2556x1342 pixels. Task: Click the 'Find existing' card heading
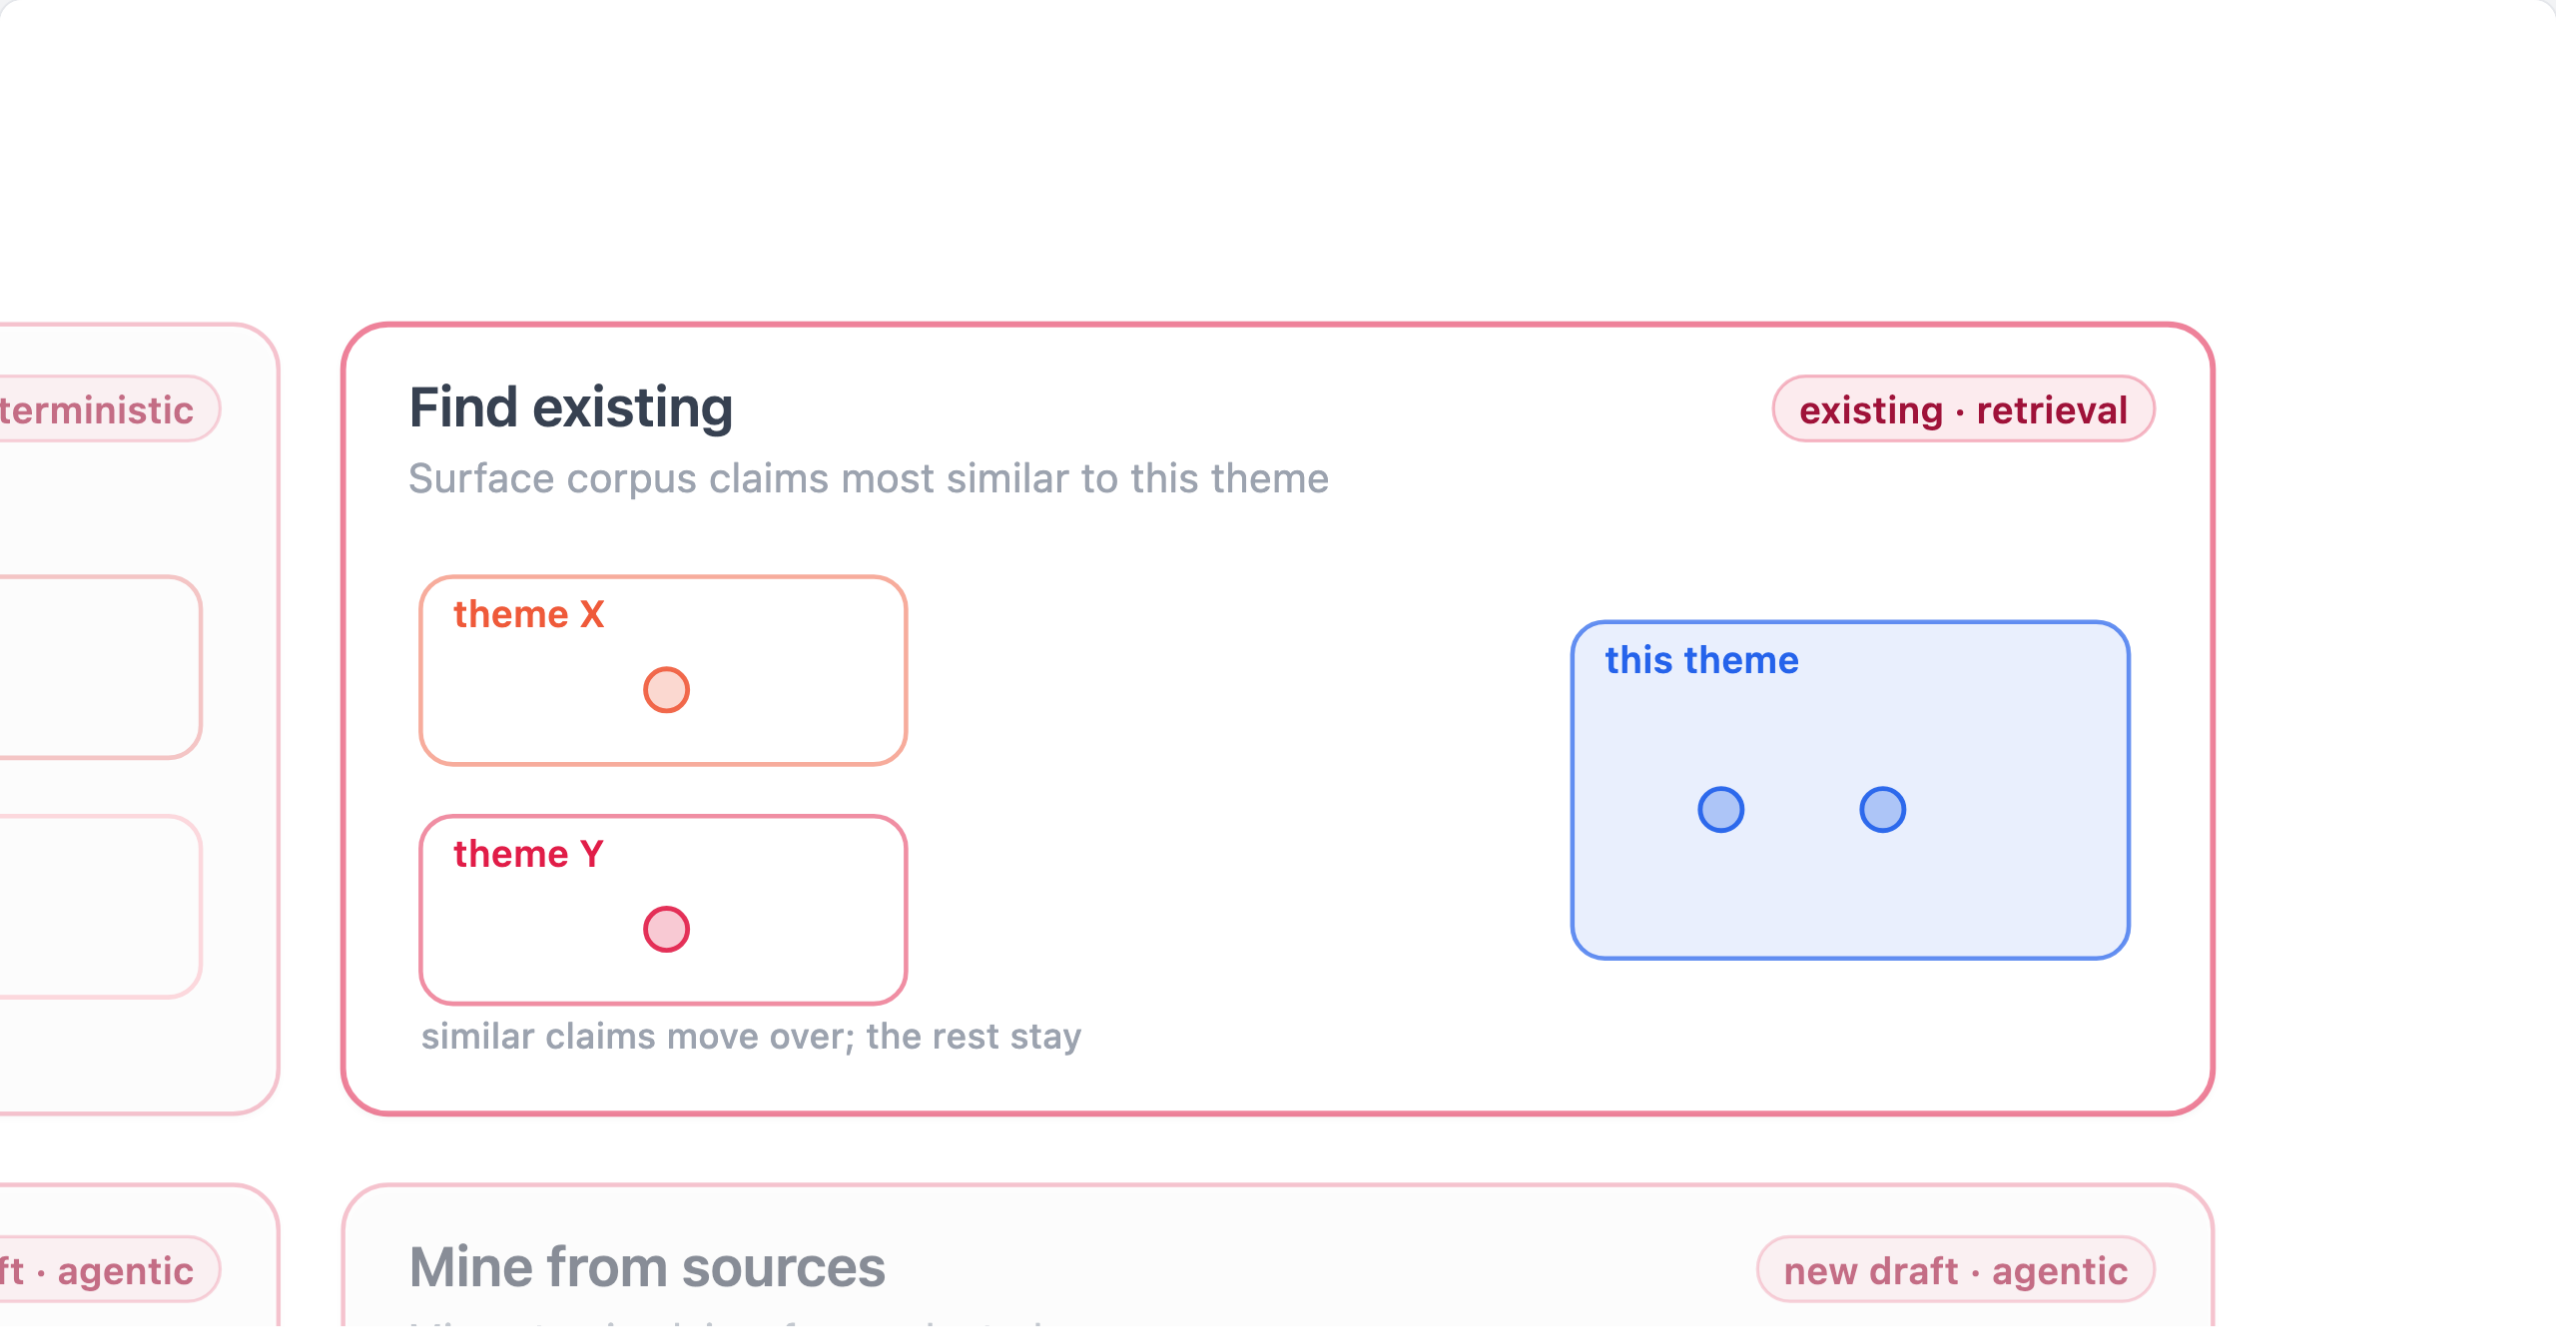tap(571, 408)
